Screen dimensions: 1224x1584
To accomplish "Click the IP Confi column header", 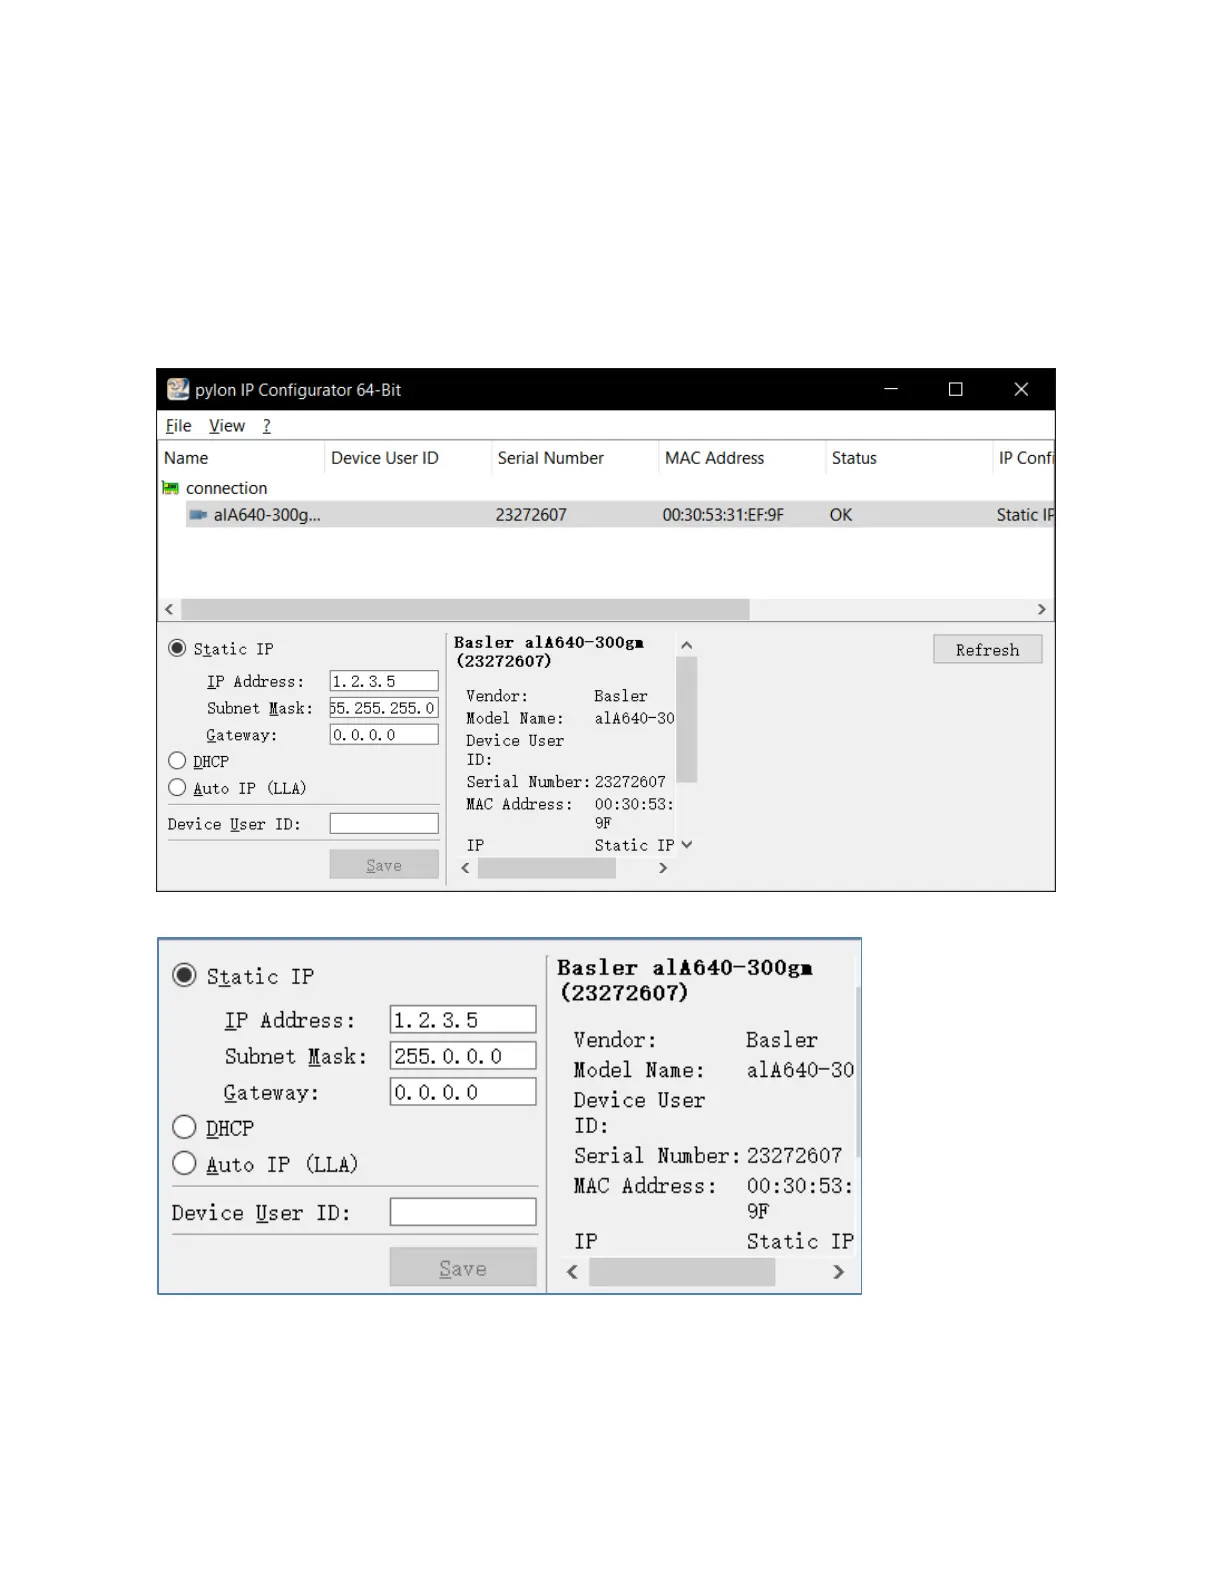I will coord(1024,458).
